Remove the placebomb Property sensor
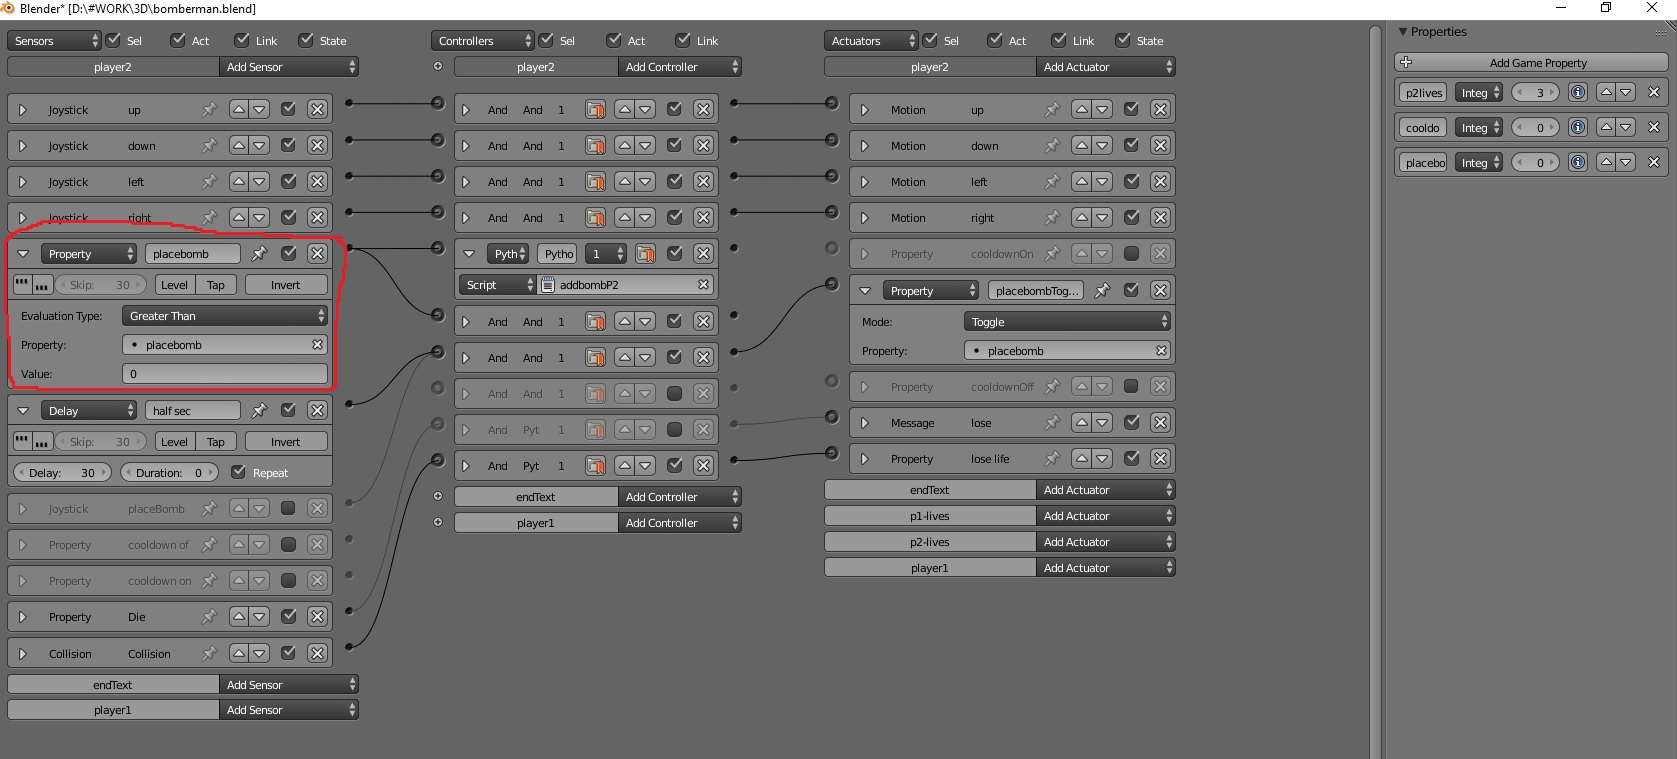This screenshot has width=1677, height=759. coord(317,254)
